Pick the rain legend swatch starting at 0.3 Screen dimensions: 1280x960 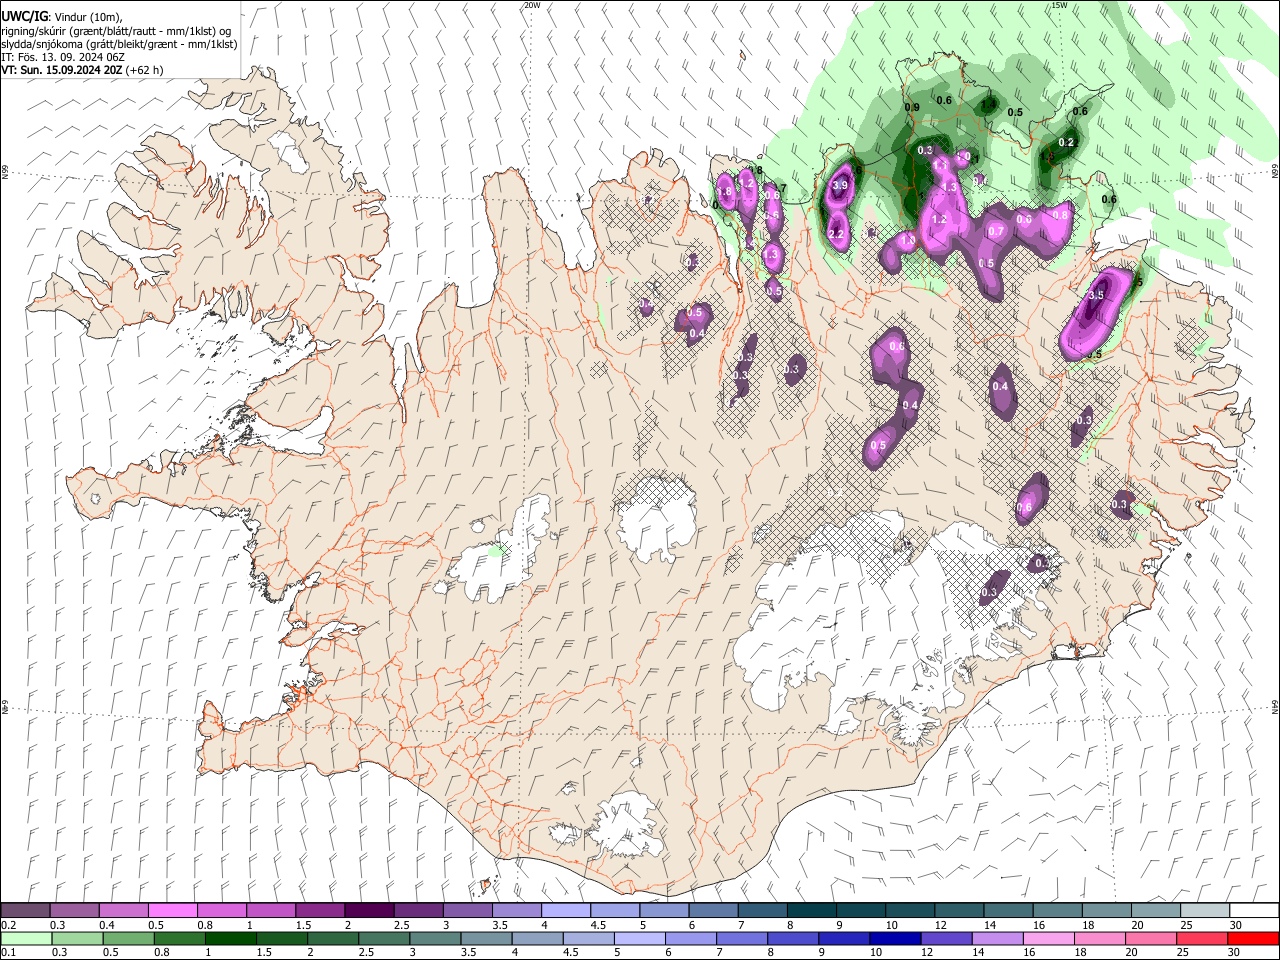pos(75,939)
